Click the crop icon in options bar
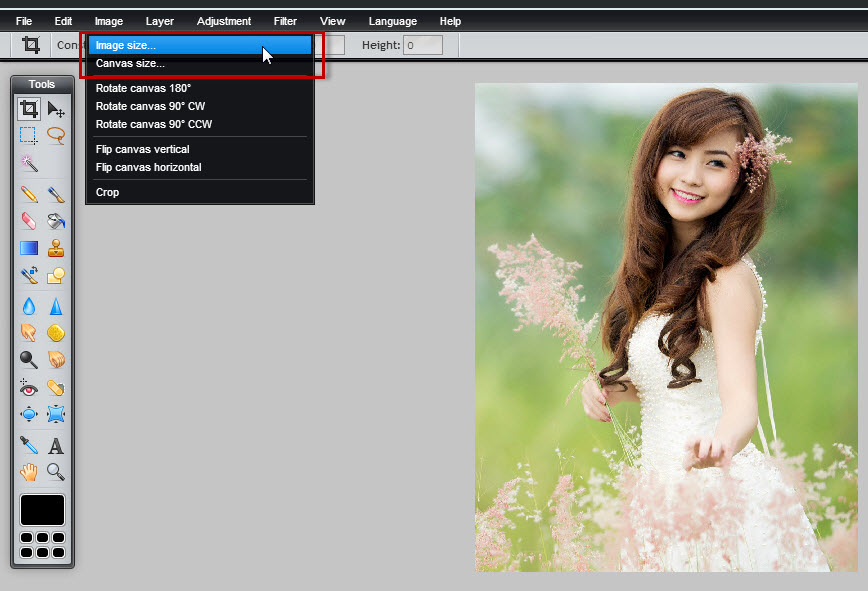This screenshot has width=868, height=591. coord(31,44)
